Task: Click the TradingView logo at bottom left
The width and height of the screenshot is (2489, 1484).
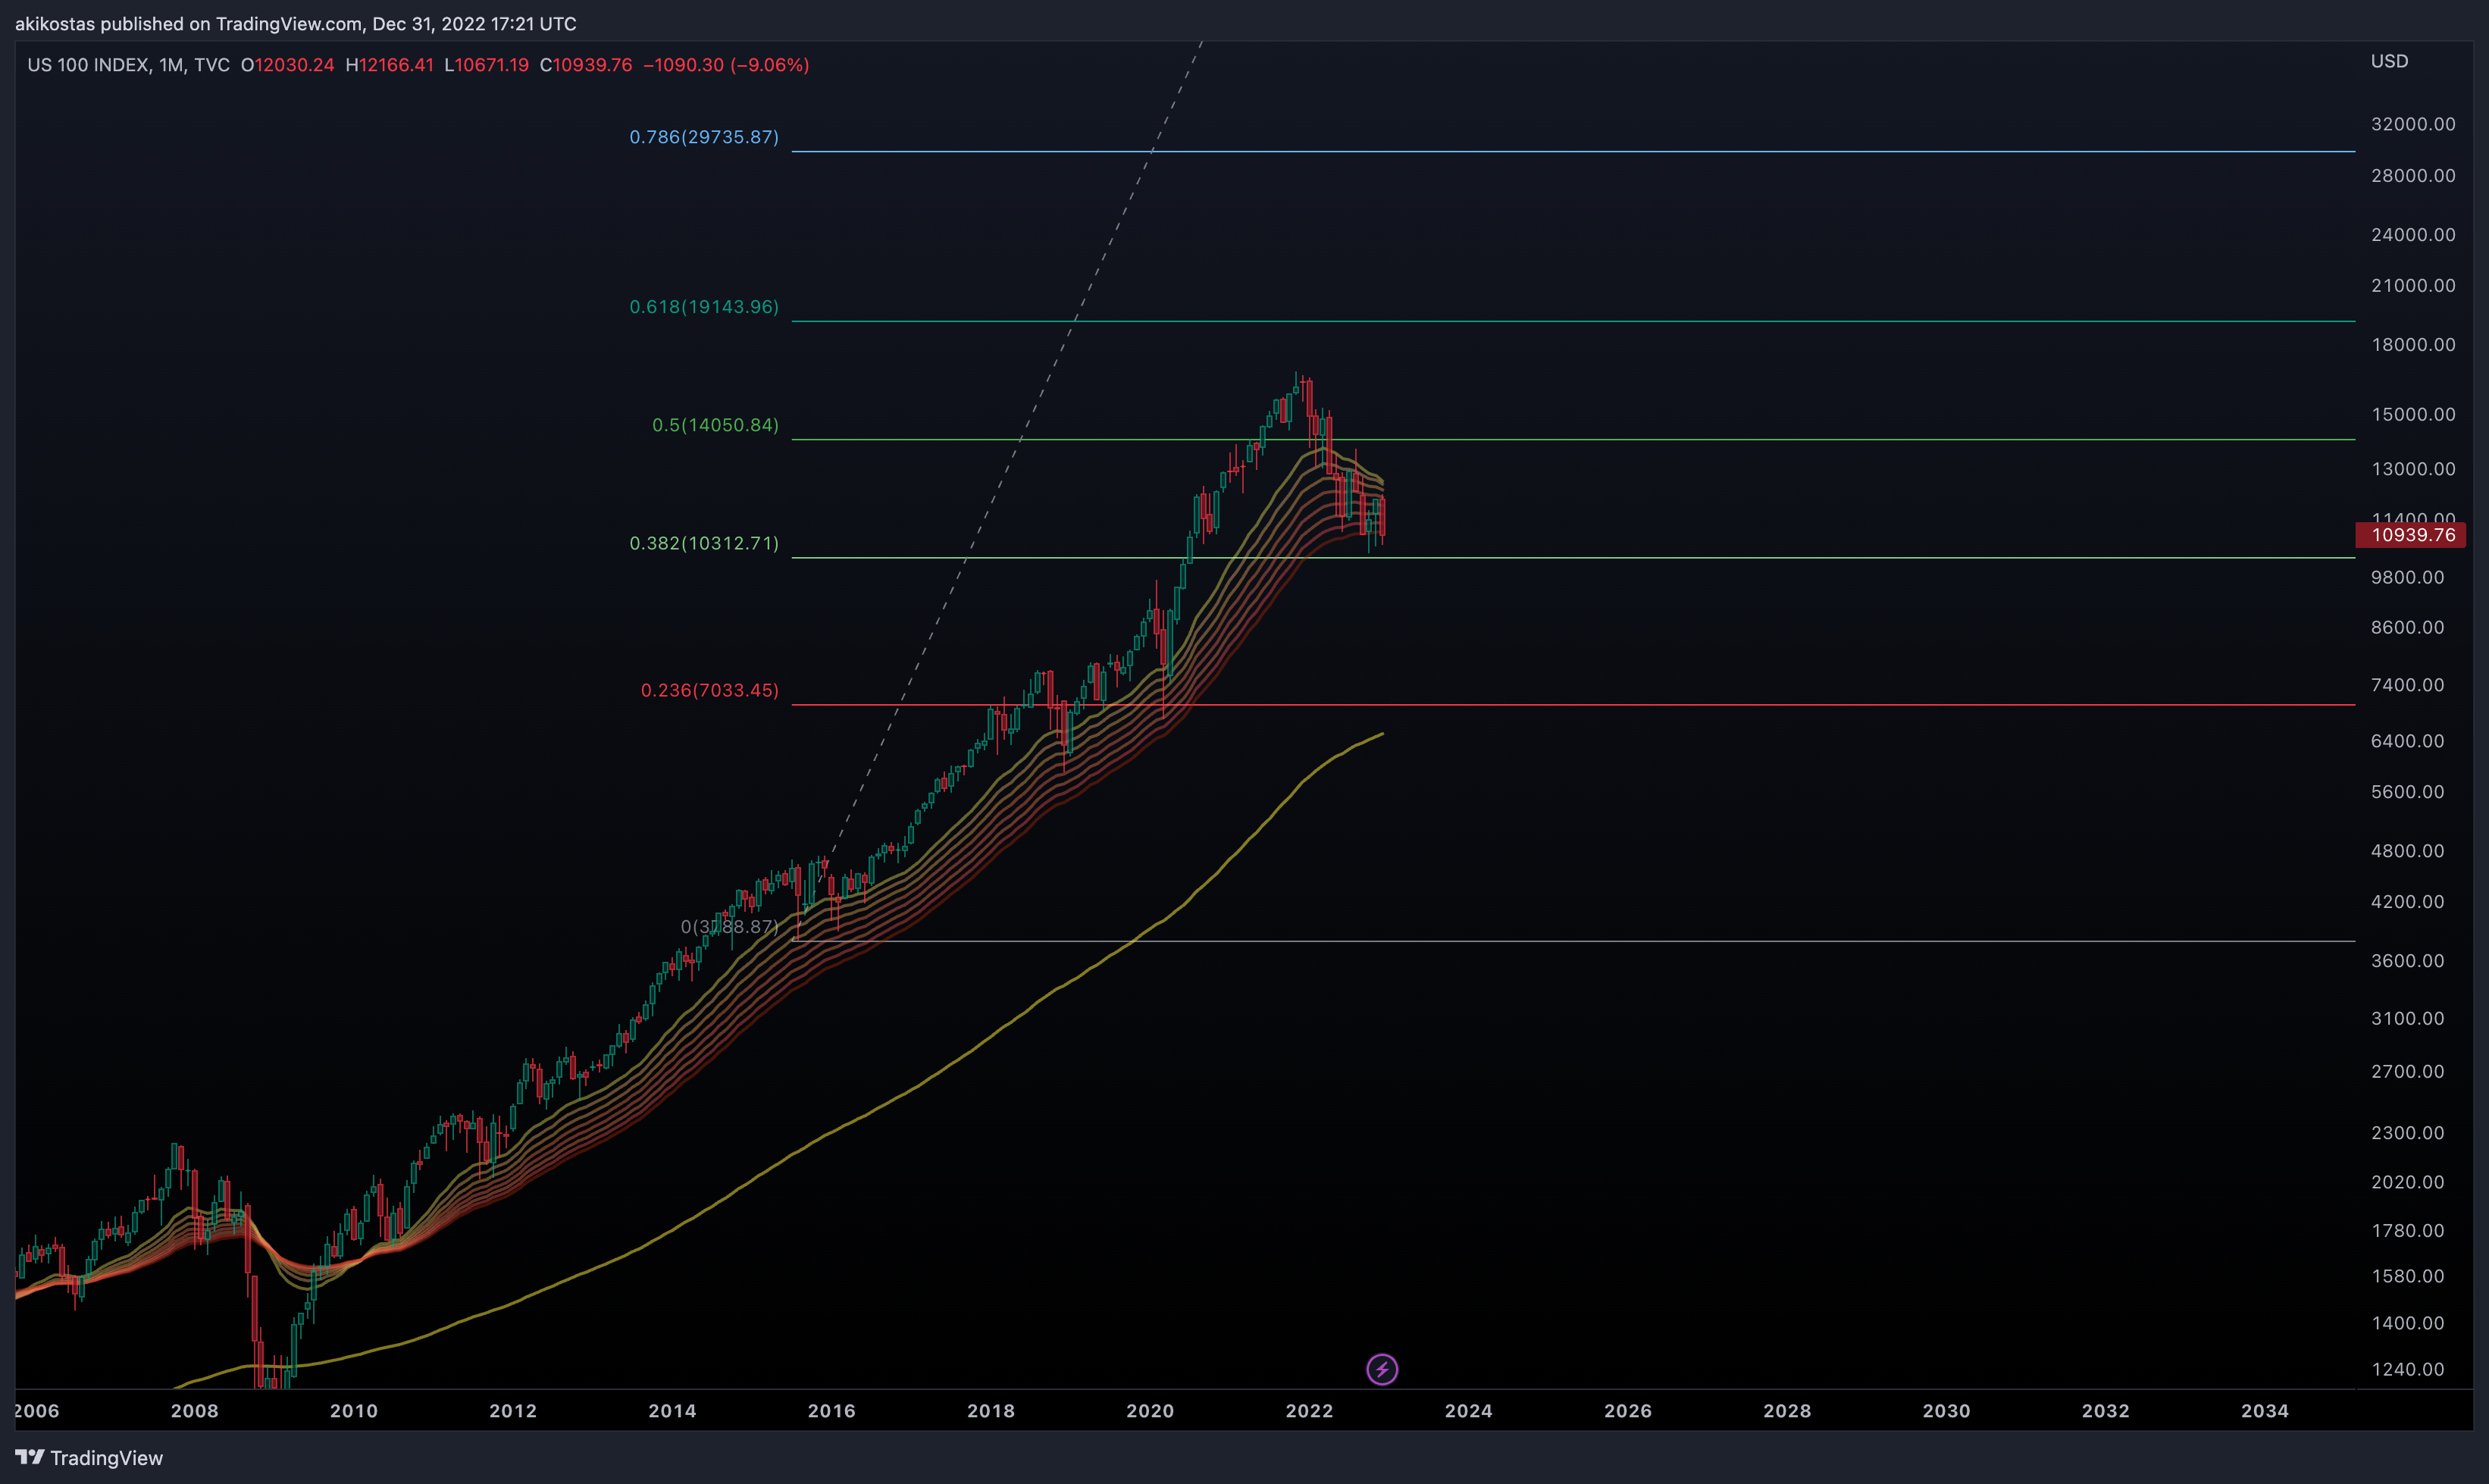Action: (x=89, y=1458)
